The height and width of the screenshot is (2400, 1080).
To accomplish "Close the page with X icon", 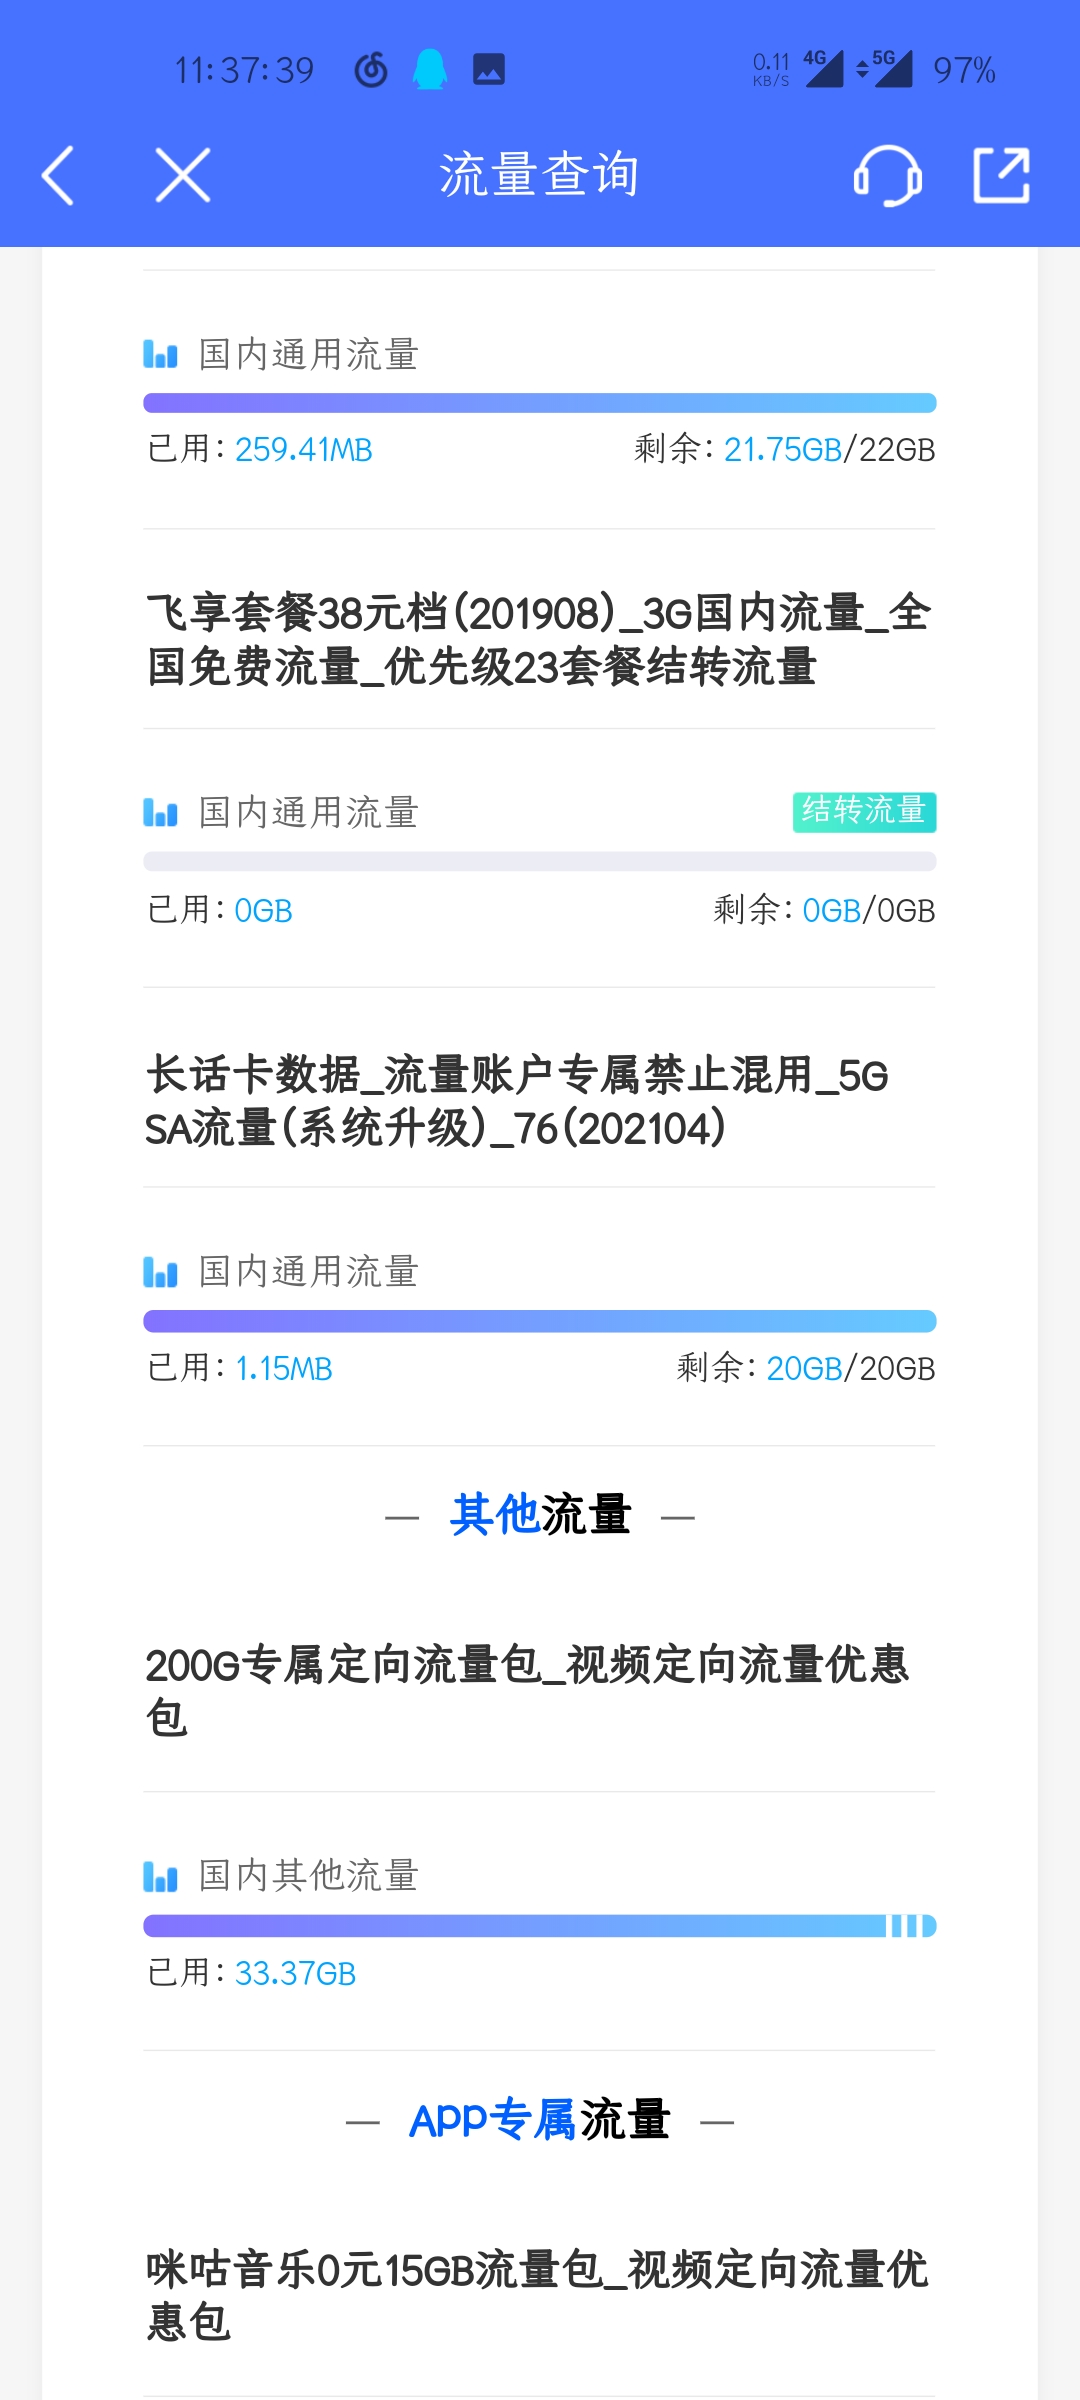I will pos(183,176).
